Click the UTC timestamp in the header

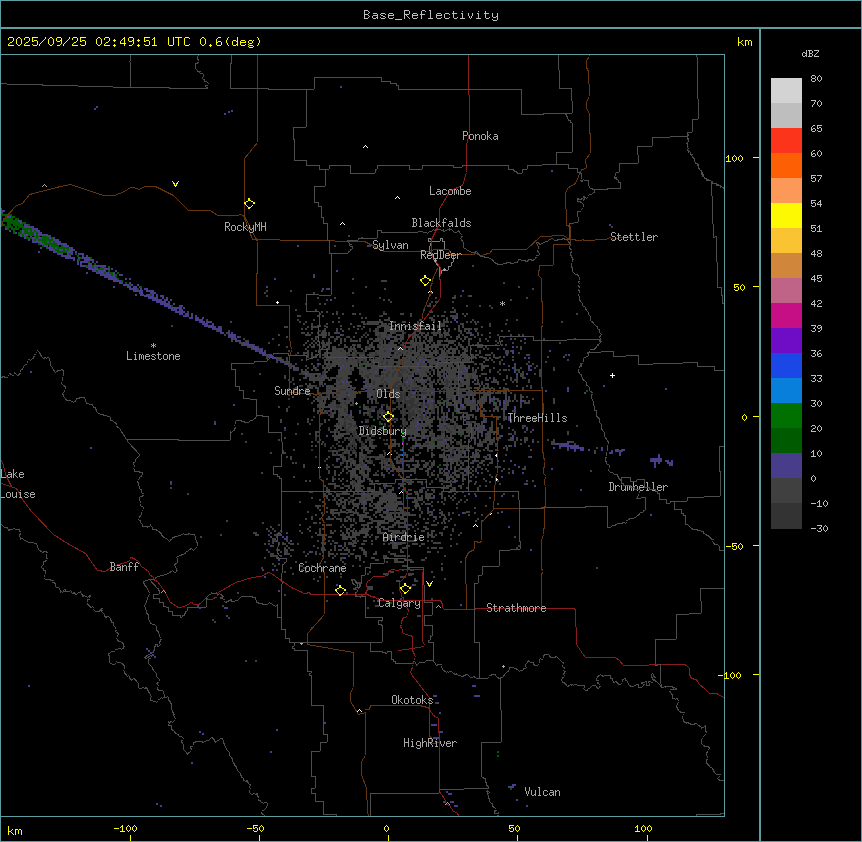[x=134, y=42]
